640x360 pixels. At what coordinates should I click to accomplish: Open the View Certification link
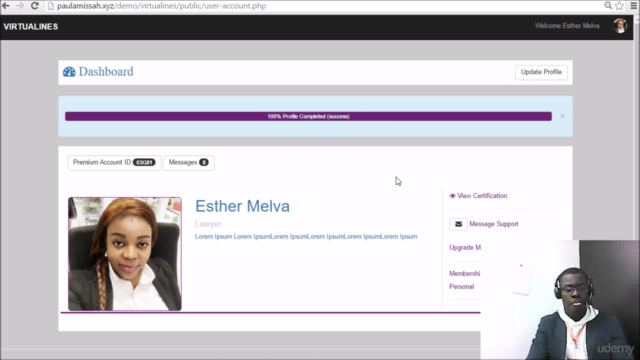[x=482, y=196]
